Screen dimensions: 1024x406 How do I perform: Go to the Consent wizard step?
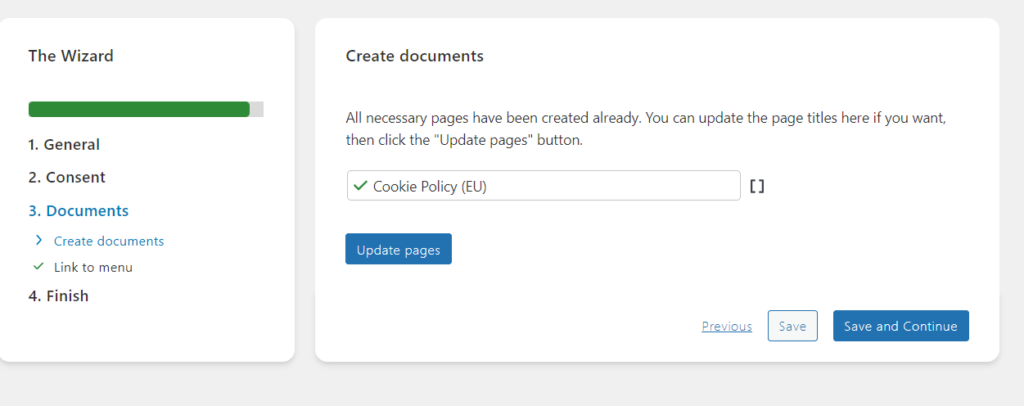click(66, 177)
